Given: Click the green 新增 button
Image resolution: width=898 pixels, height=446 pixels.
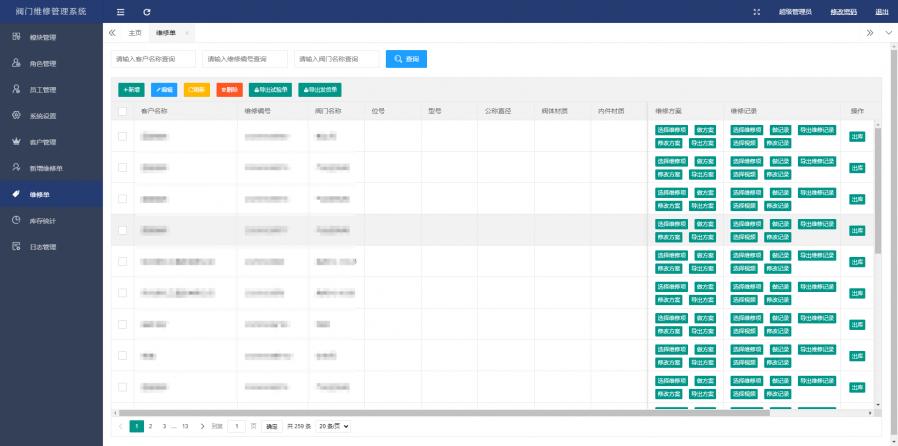Looking at the screenshot, I should click(x=131, y=89).
